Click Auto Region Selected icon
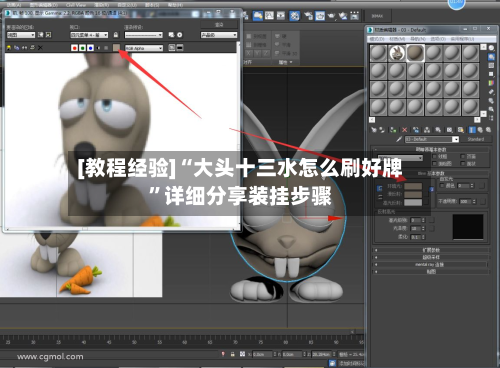Screen dimensions: 500x368 pyautogui.click(x=49, y=35)
